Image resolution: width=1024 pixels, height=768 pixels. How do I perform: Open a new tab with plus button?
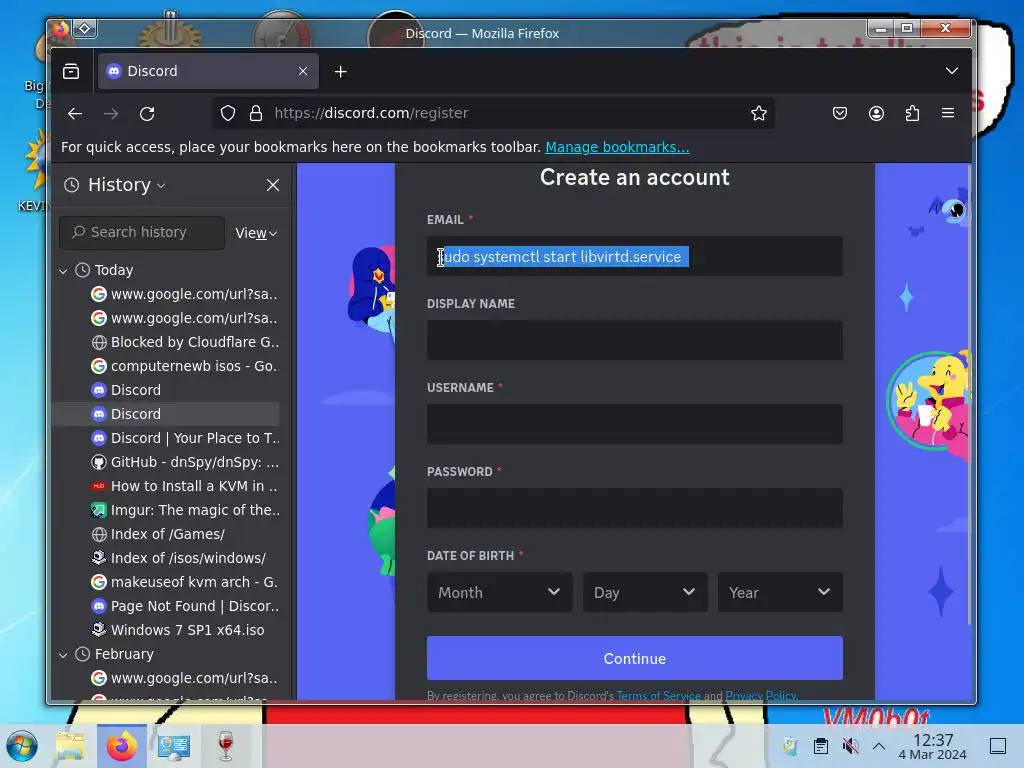tap(340, 71)
